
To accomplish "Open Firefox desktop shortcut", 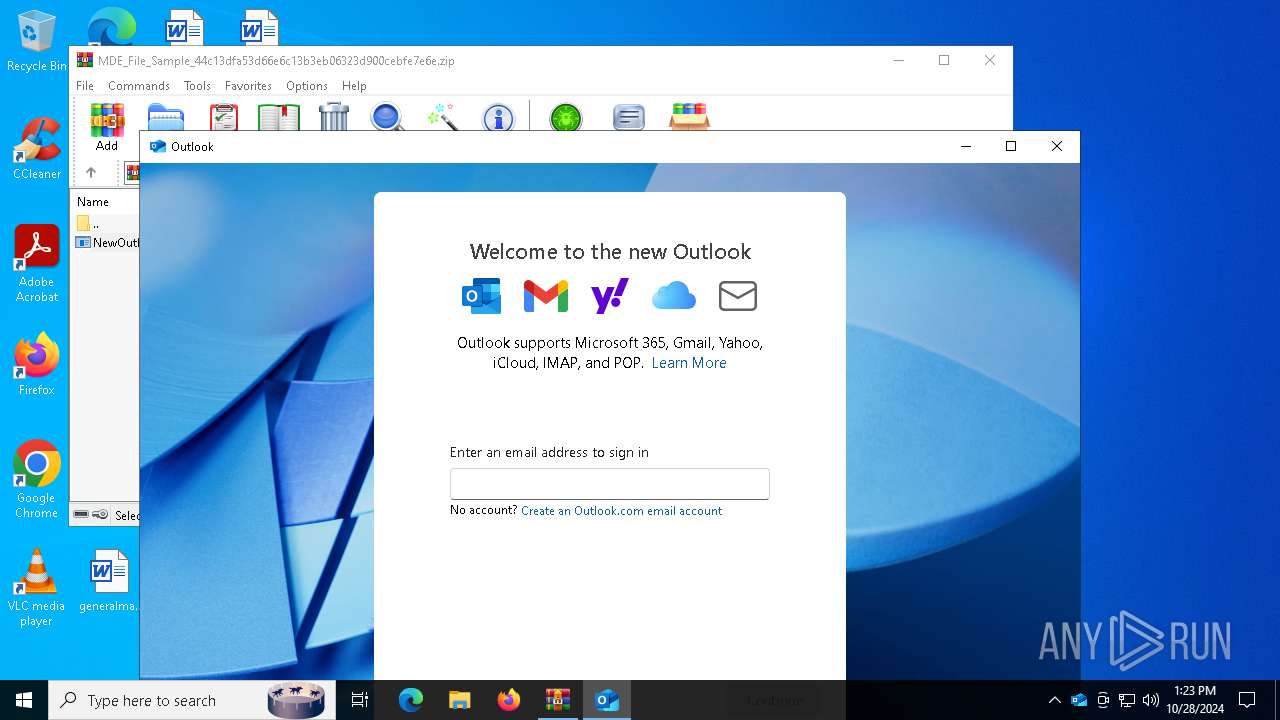I will tap(37, 365).
